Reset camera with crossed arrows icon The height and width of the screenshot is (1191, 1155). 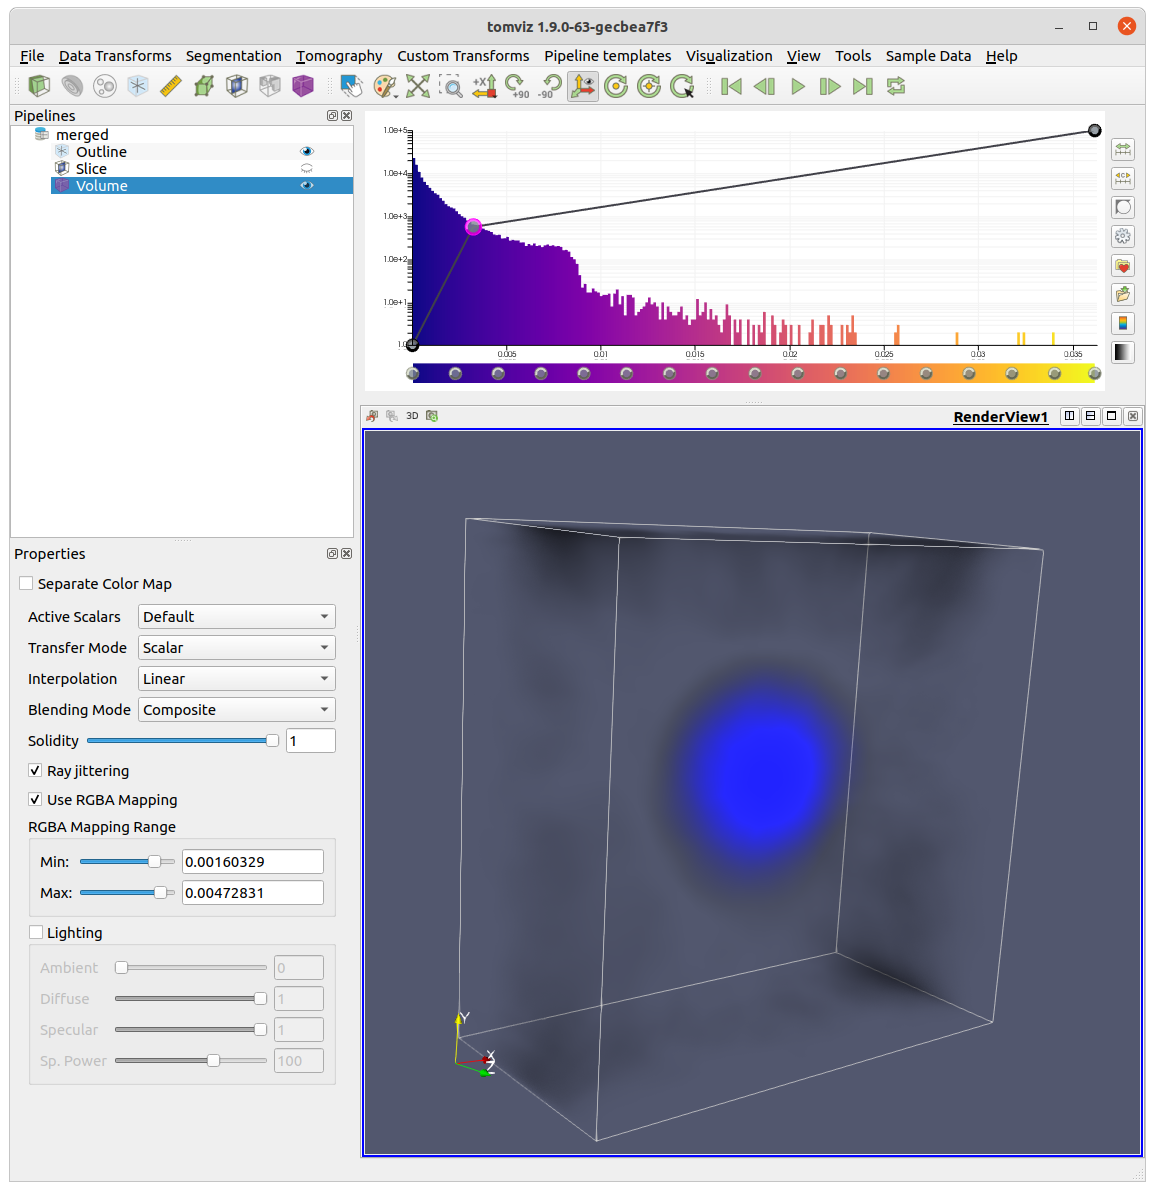418,86
